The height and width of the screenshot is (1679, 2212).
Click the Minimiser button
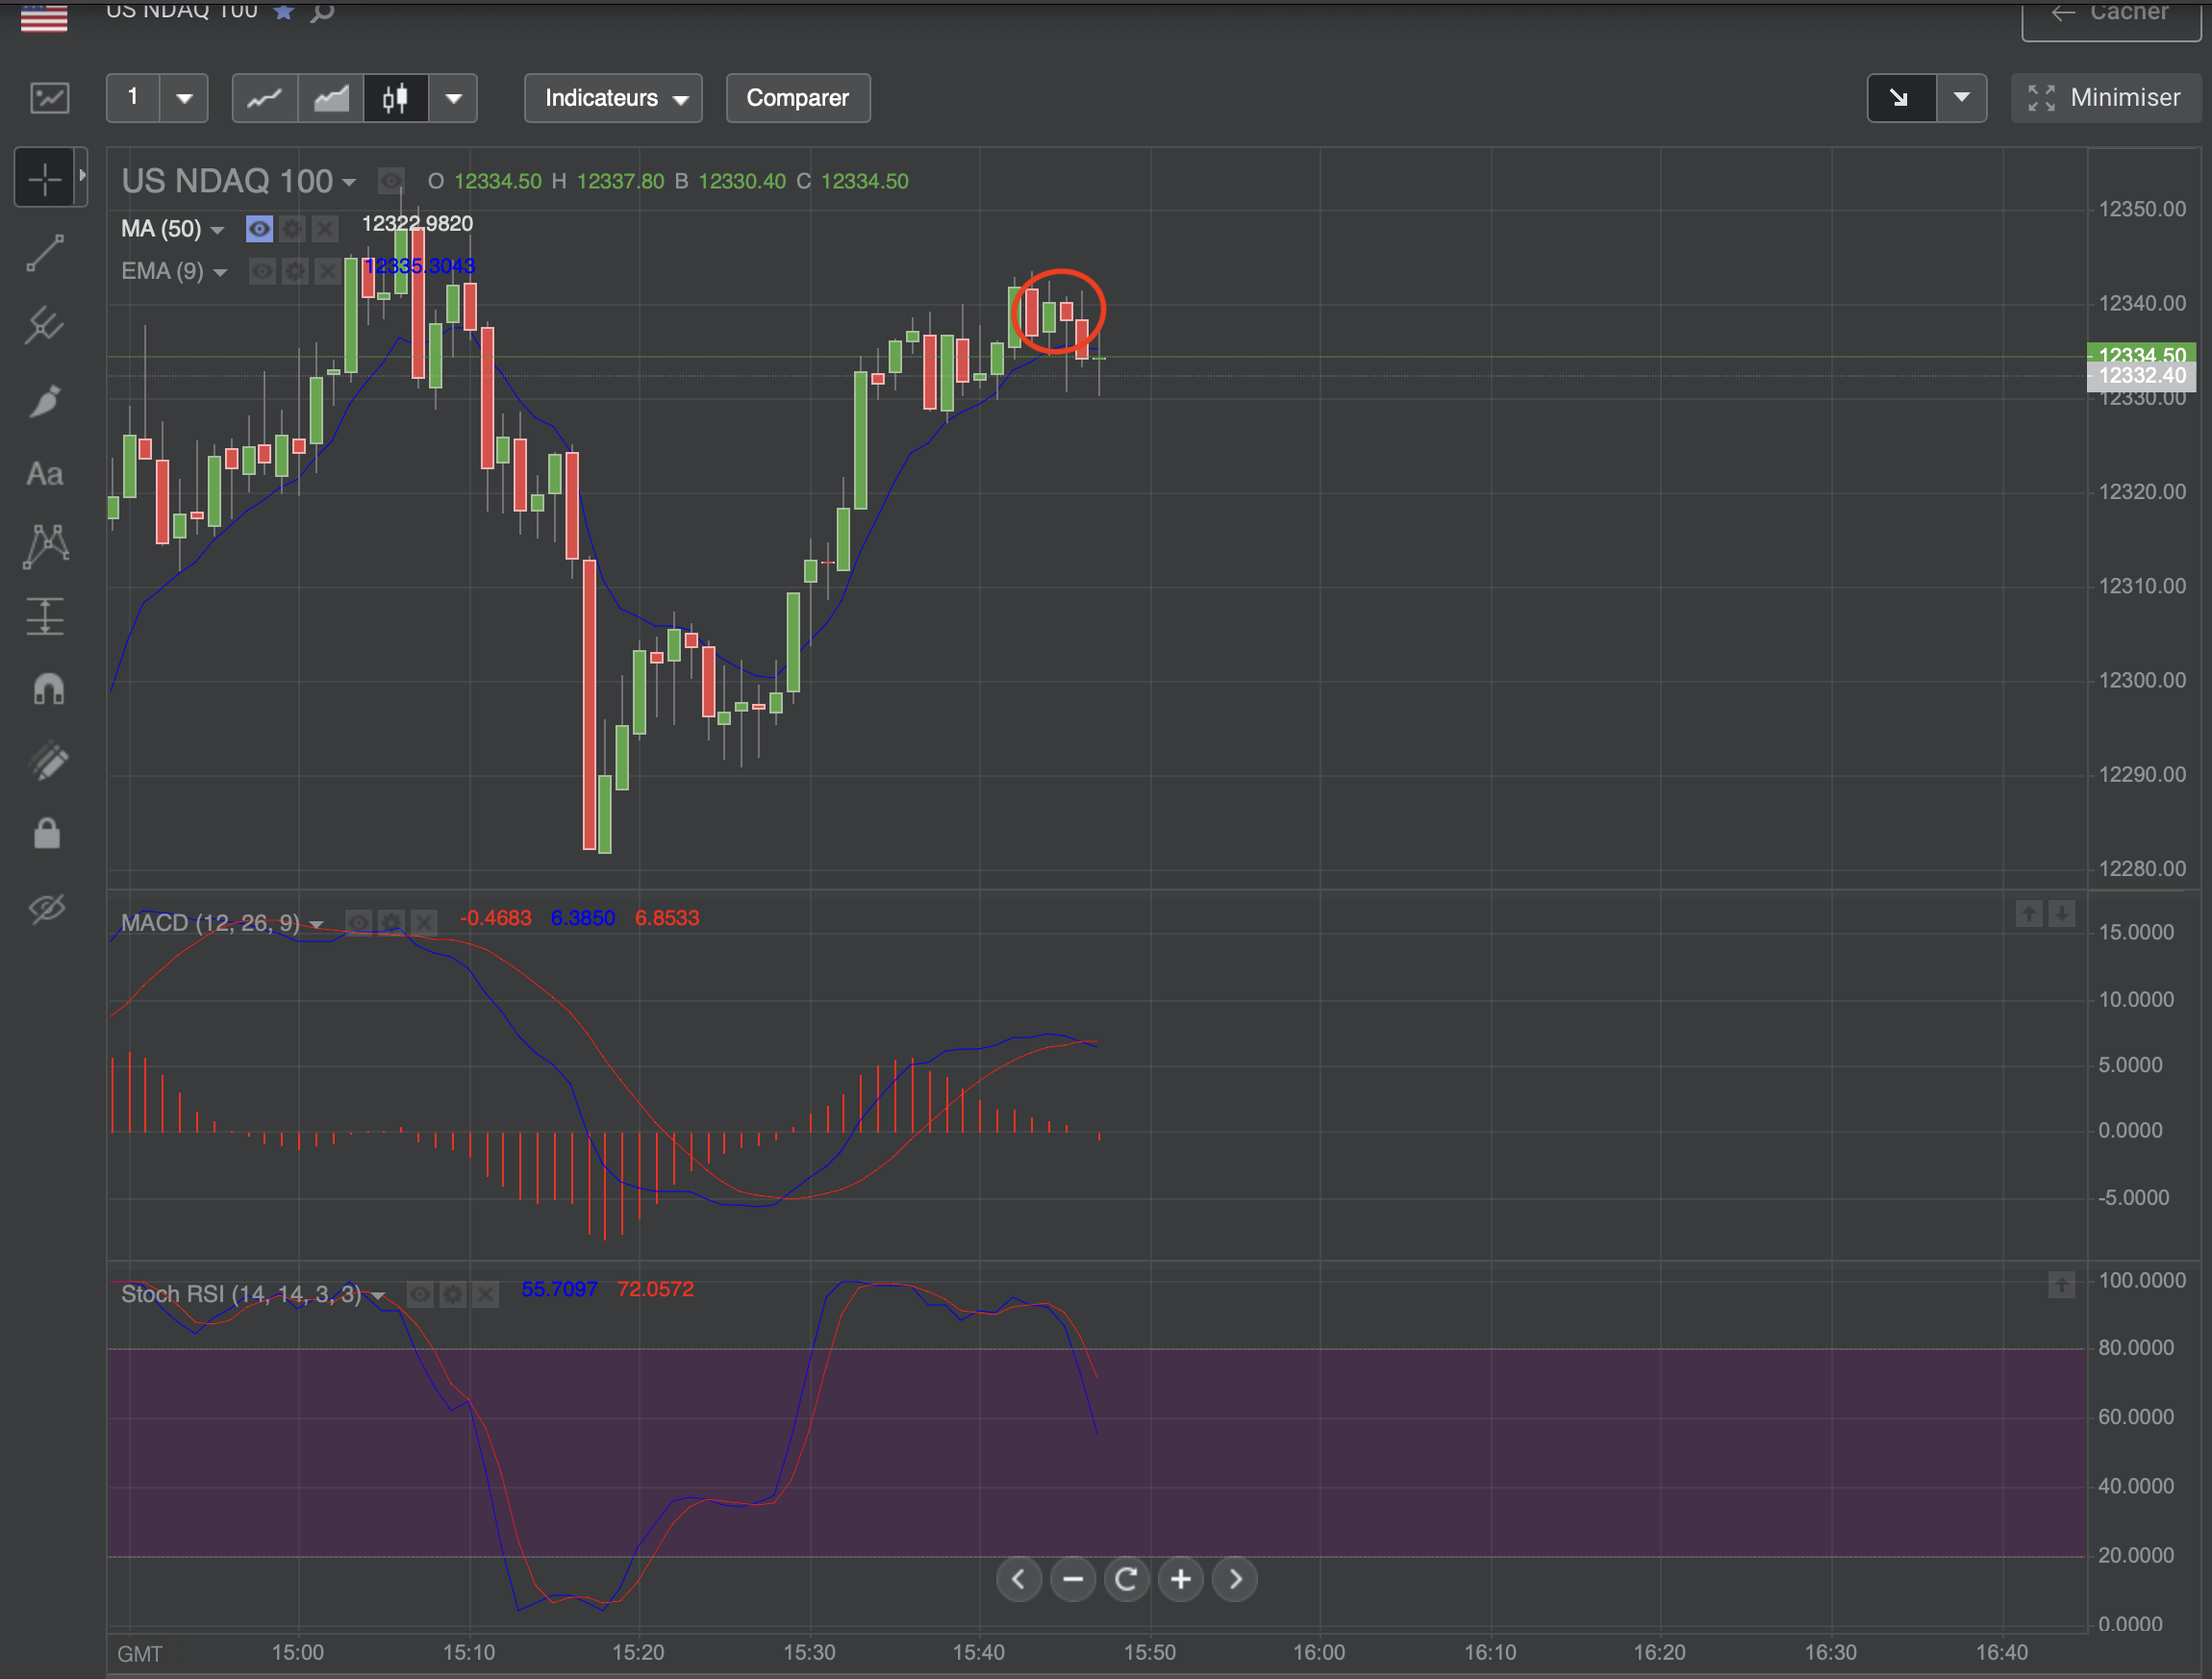pos(2105,98)
